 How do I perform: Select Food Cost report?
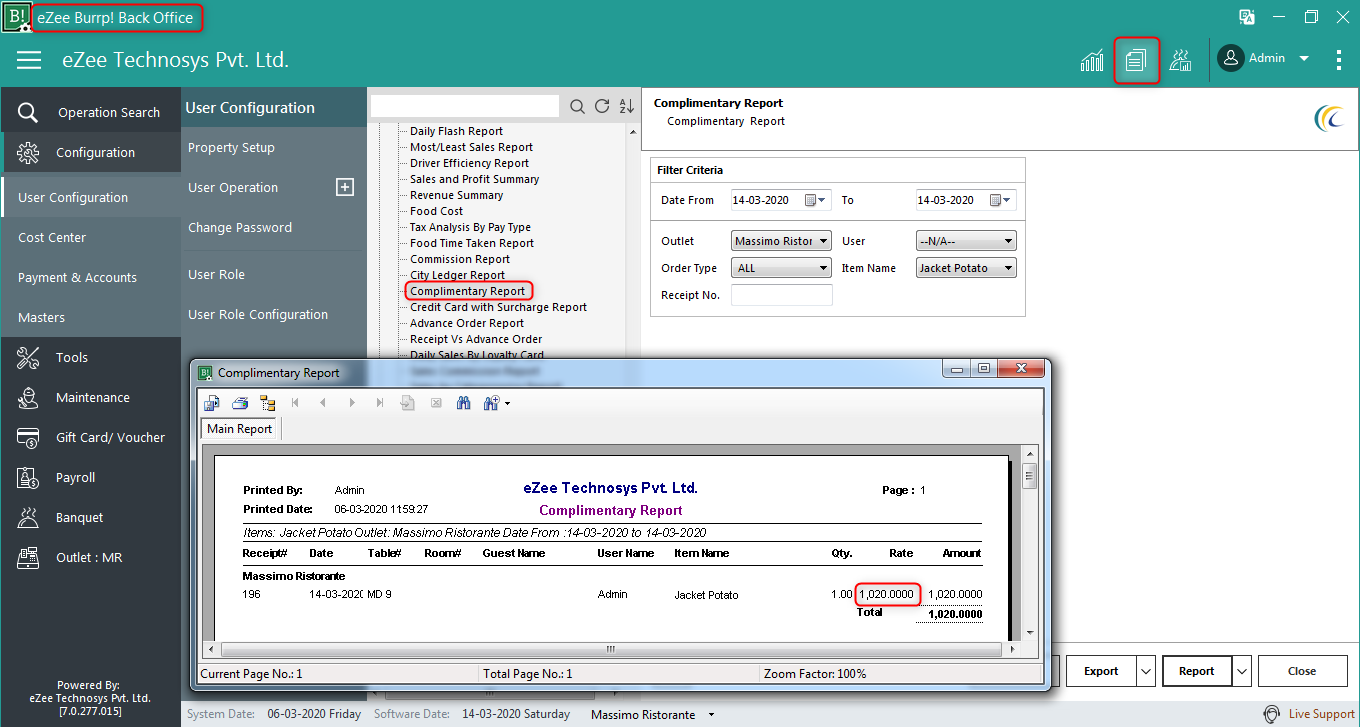click(436, 211)
